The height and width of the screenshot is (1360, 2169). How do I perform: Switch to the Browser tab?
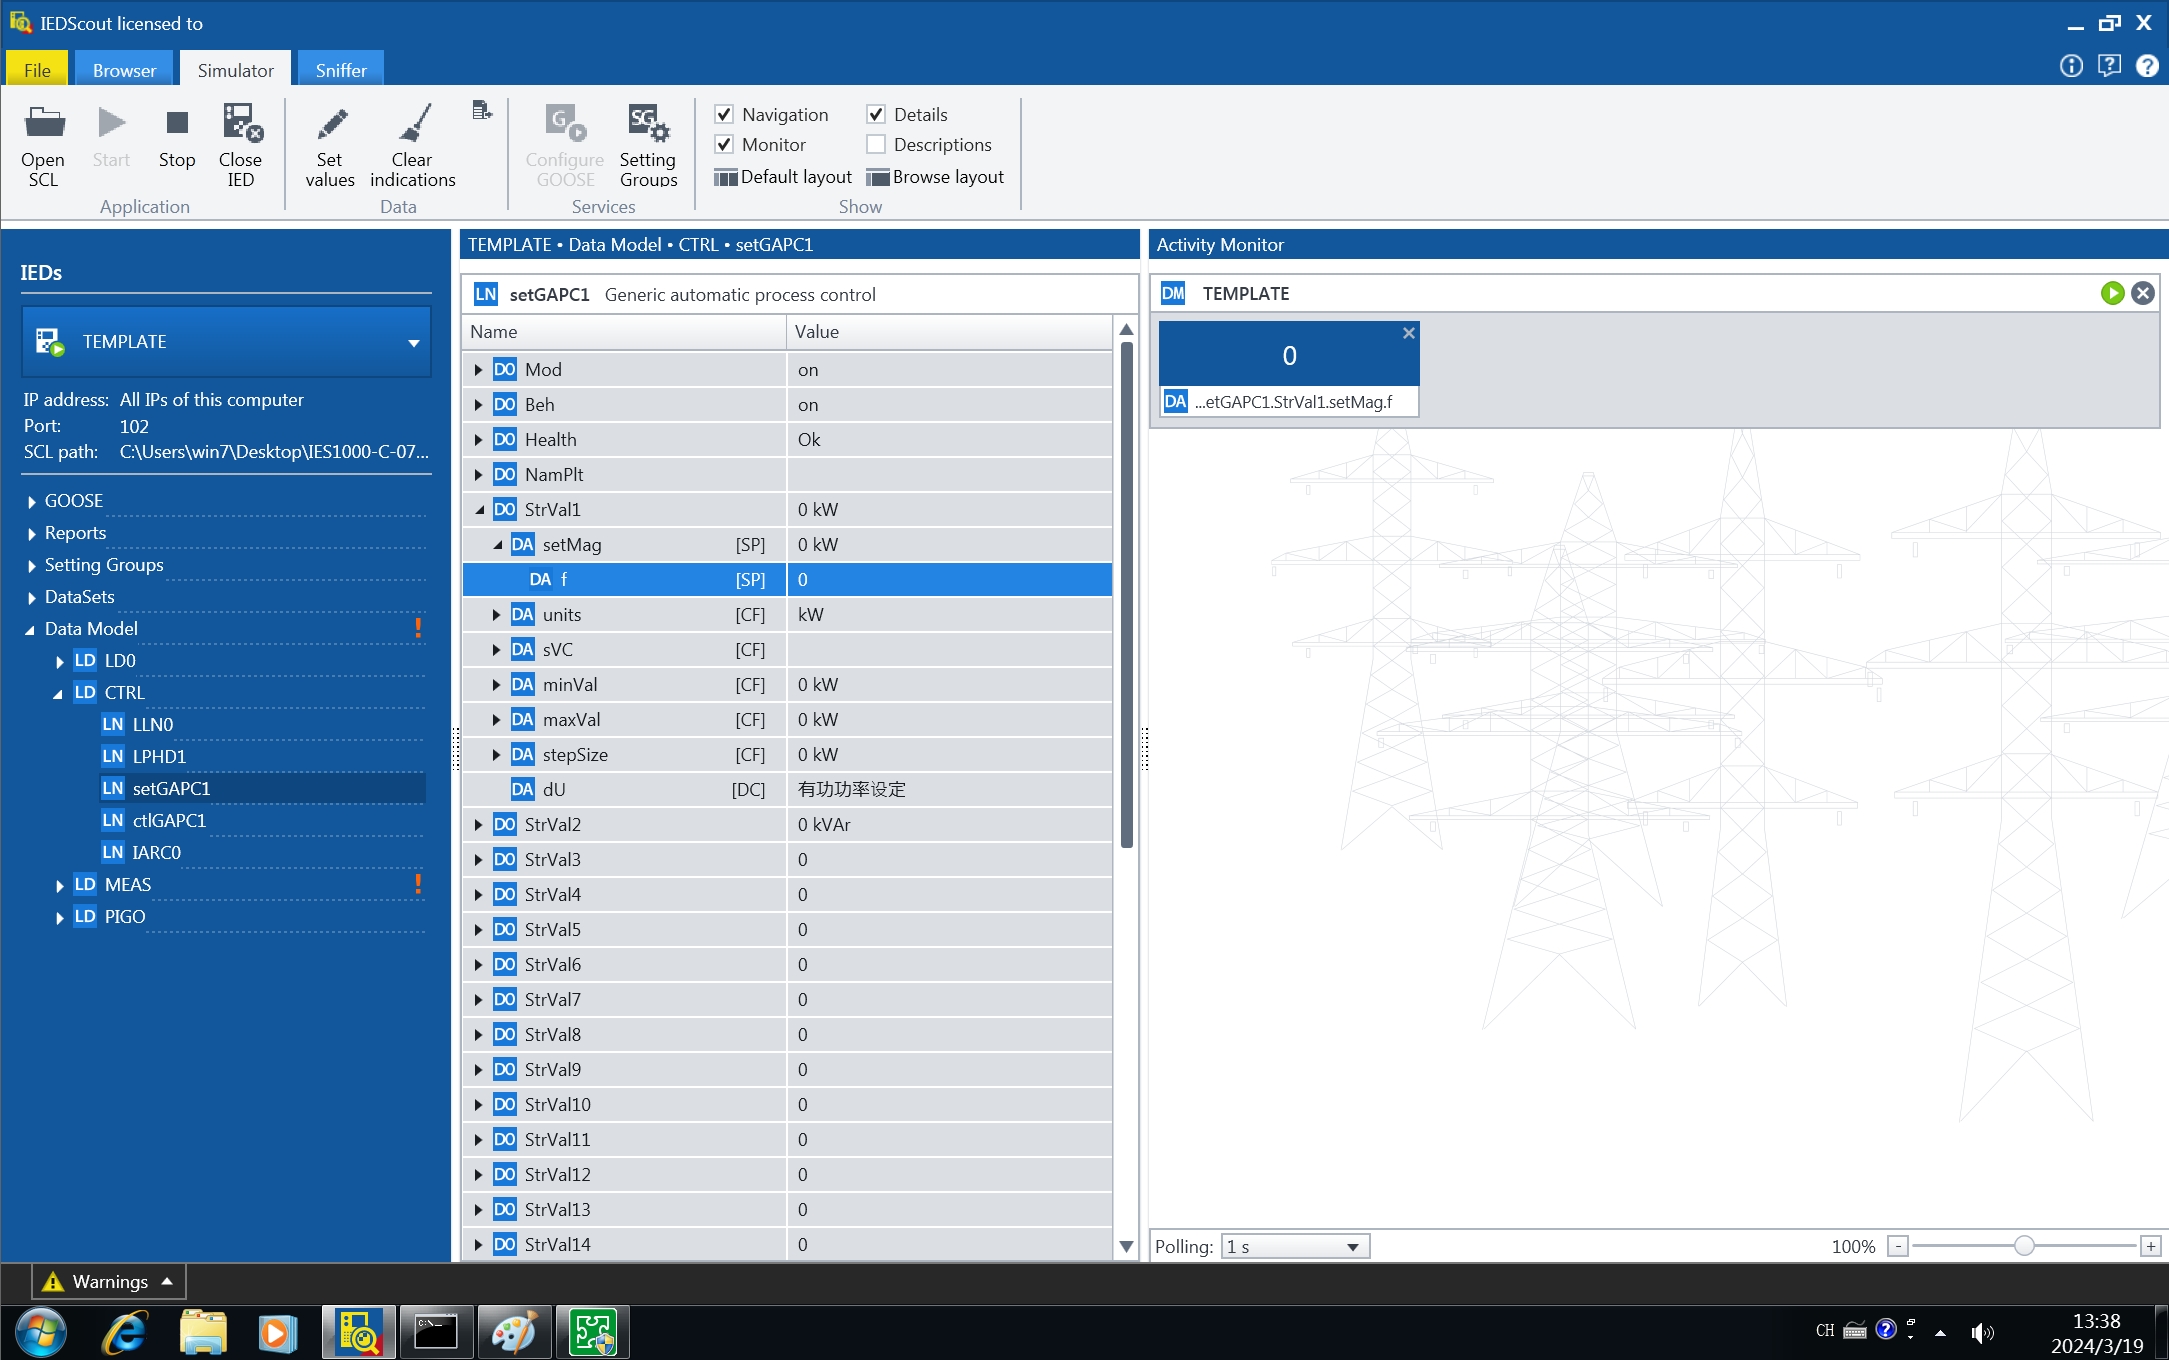pyautogui.click(x=125, y=69)
